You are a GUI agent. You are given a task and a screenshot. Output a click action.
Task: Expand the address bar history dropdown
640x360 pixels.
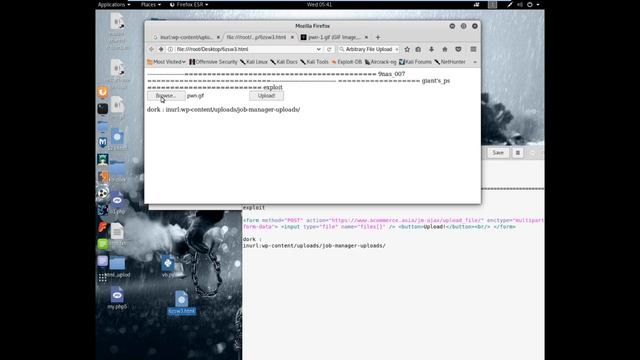(x=318, y=49)
